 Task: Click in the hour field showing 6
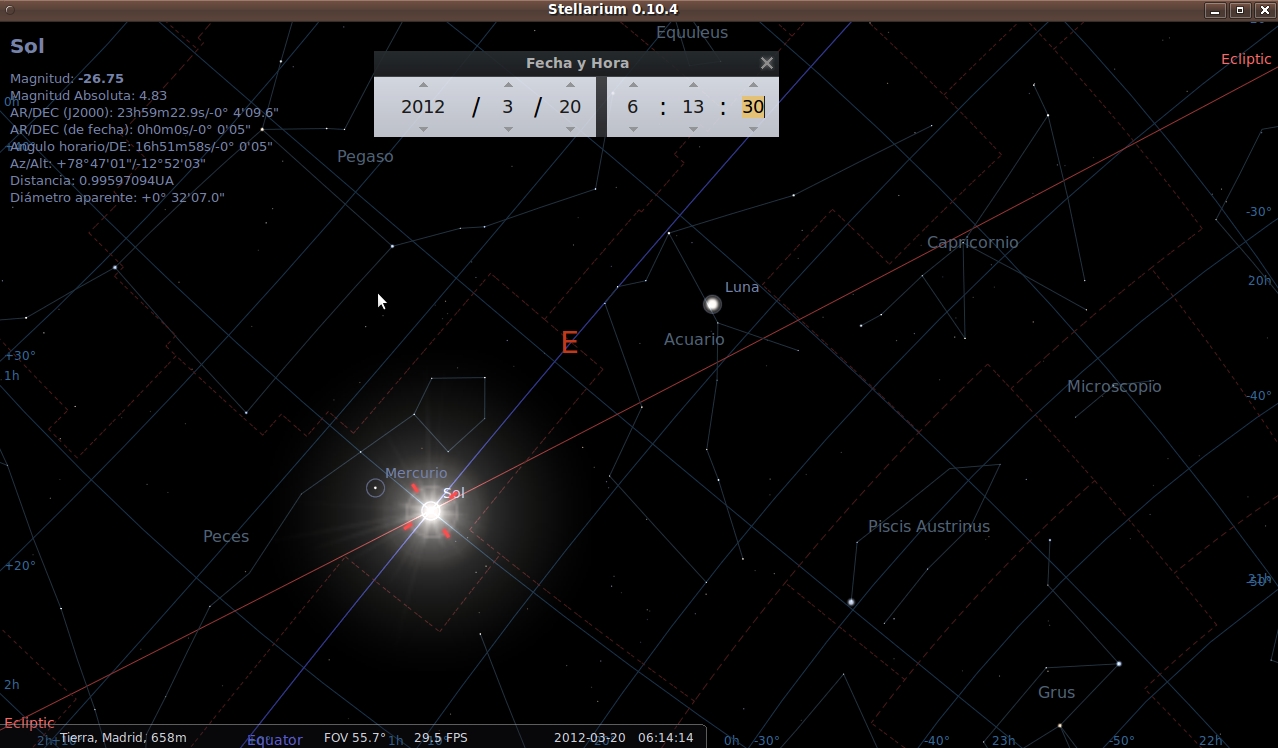[x=633, y=107]
